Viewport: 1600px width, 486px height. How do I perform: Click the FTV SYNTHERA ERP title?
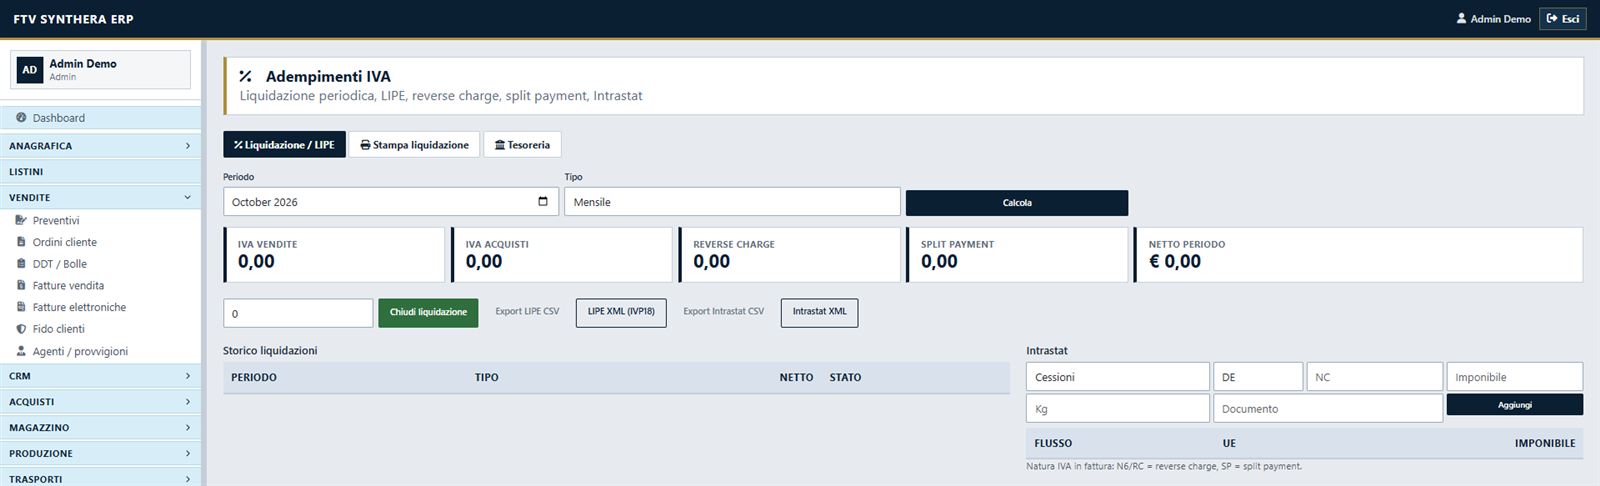coord(73,19)
